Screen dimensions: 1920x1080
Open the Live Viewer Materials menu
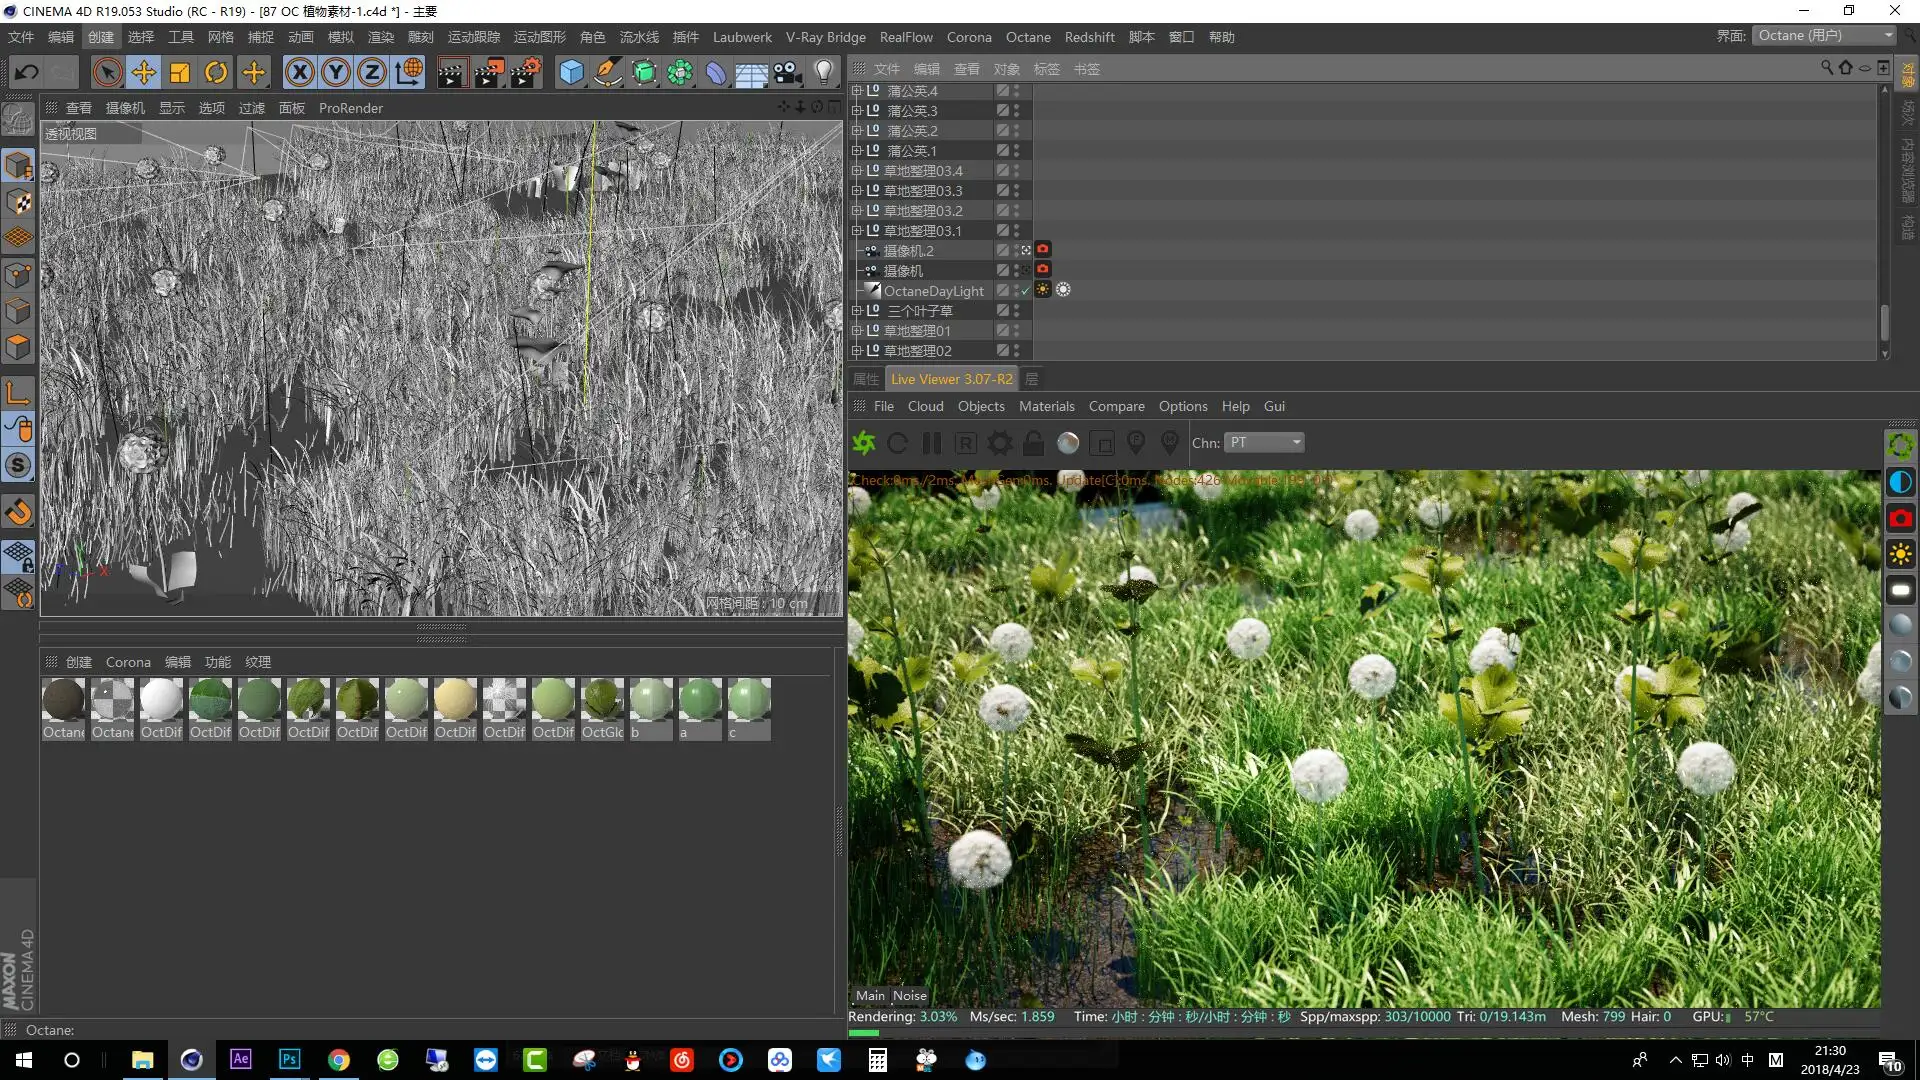point(1046,406)
